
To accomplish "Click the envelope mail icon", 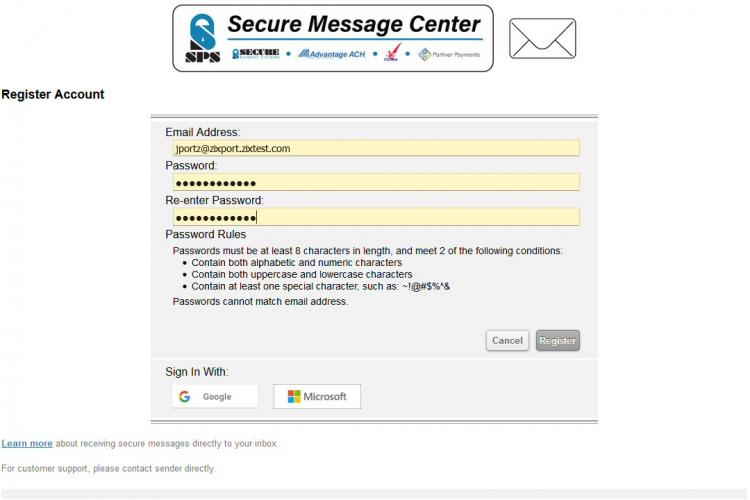I will (x=542, y=39).
